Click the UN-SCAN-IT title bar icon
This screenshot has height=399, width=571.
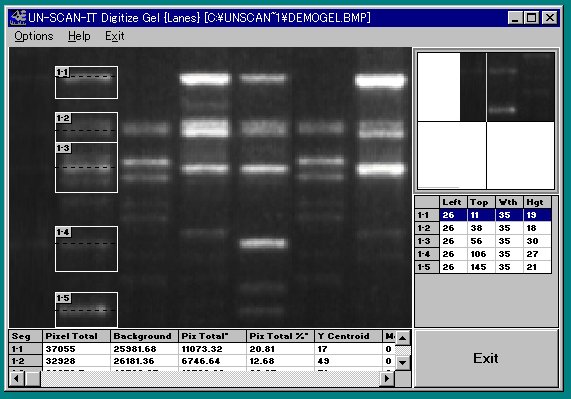point(18,17)
